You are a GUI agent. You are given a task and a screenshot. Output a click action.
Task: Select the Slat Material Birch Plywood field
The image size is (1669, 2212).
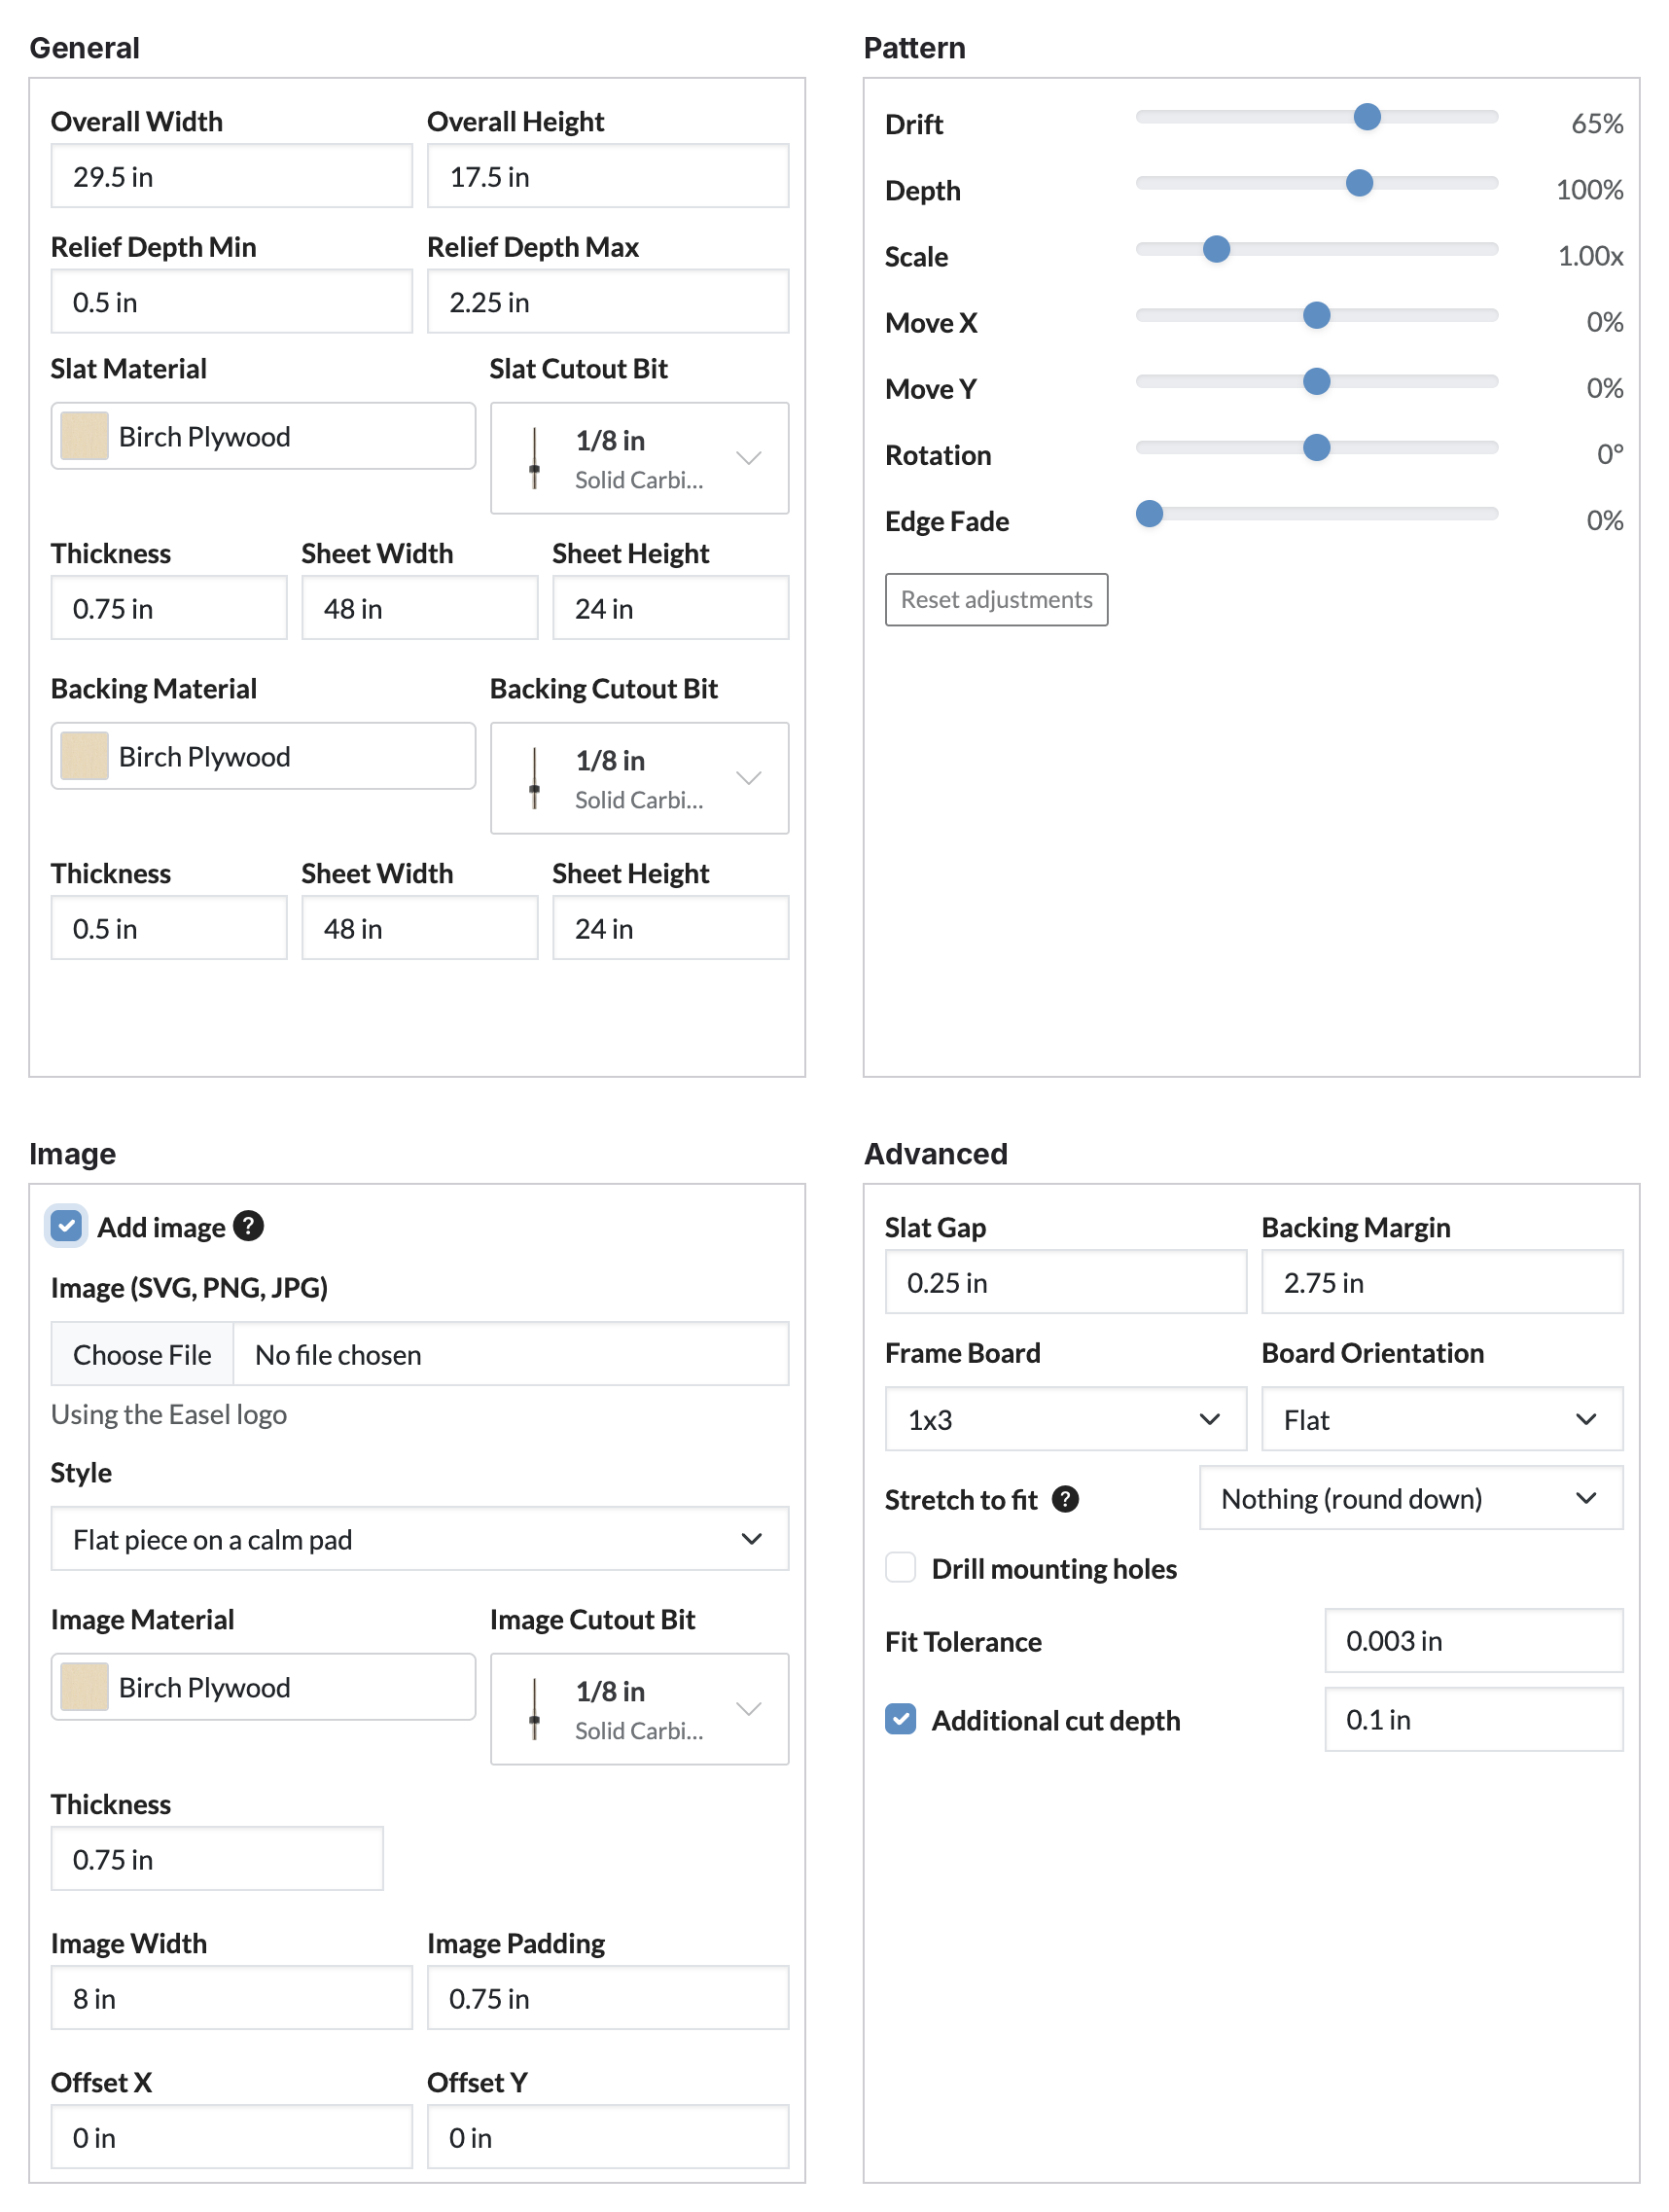(x=263, y=436)
